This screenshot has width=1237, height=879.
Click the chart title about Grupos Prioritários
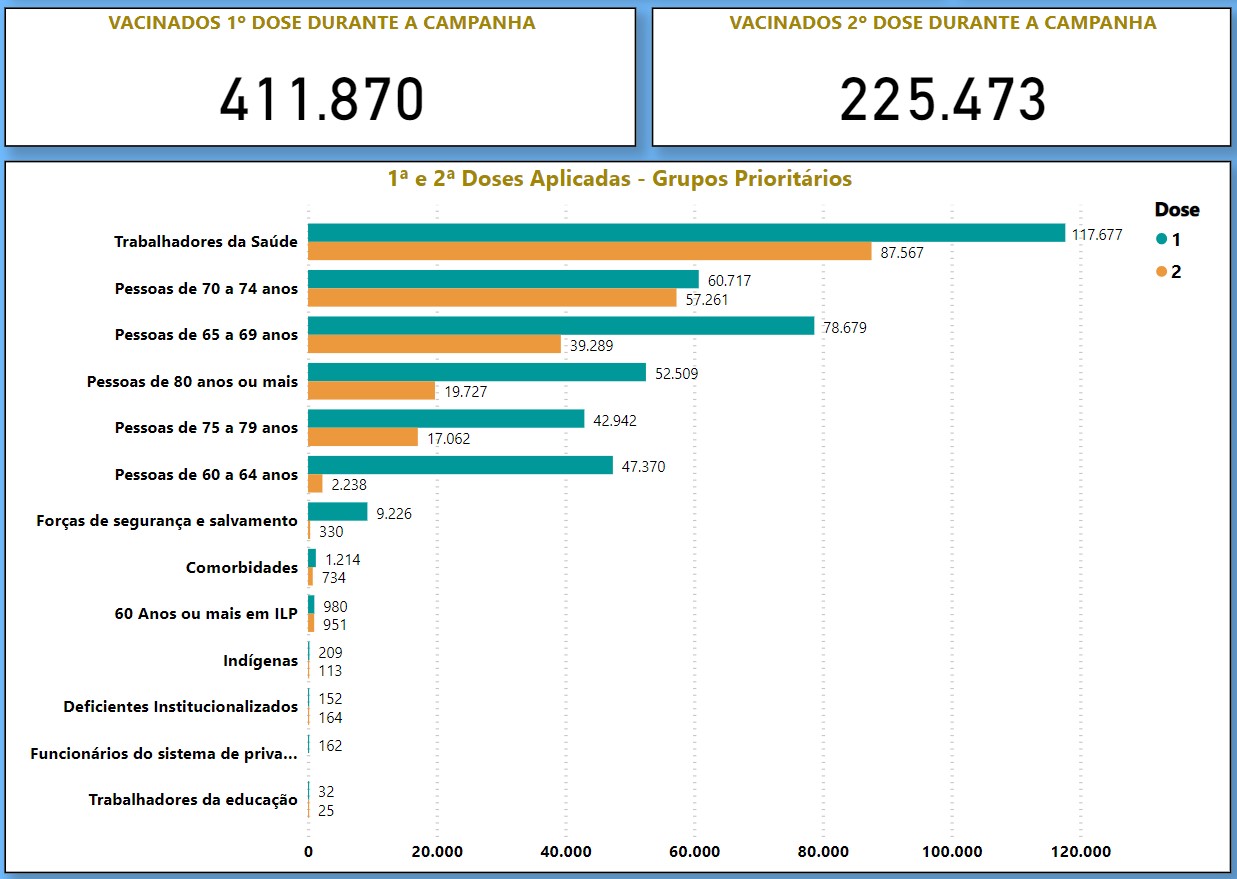tap(619, 179)
